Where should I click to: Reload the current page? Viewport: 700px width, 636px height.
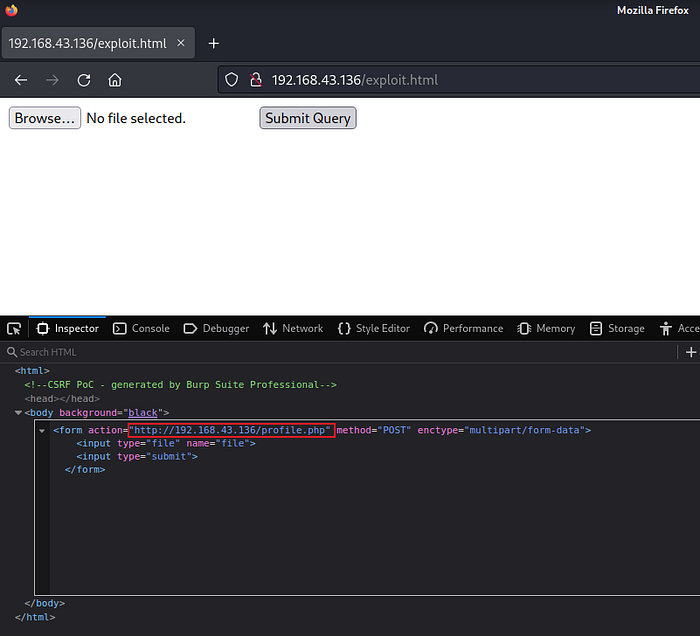point(84,80)
